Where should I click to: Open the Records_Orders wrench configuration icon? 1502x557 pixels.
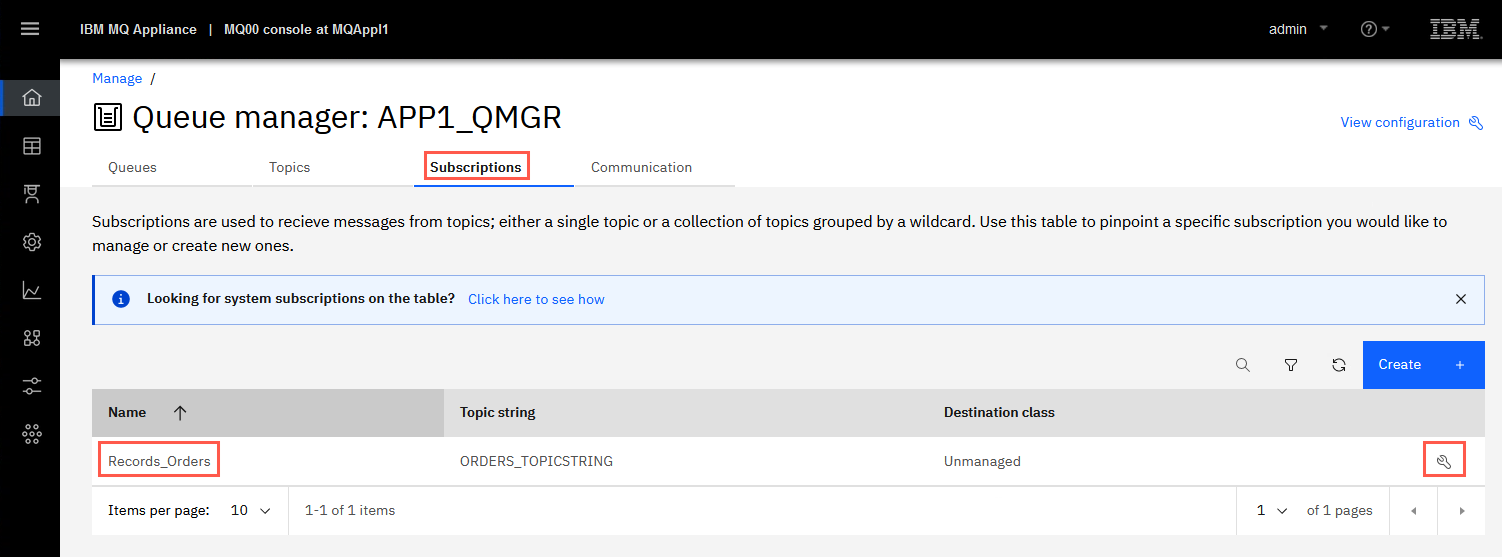[x=1443, y=461]
